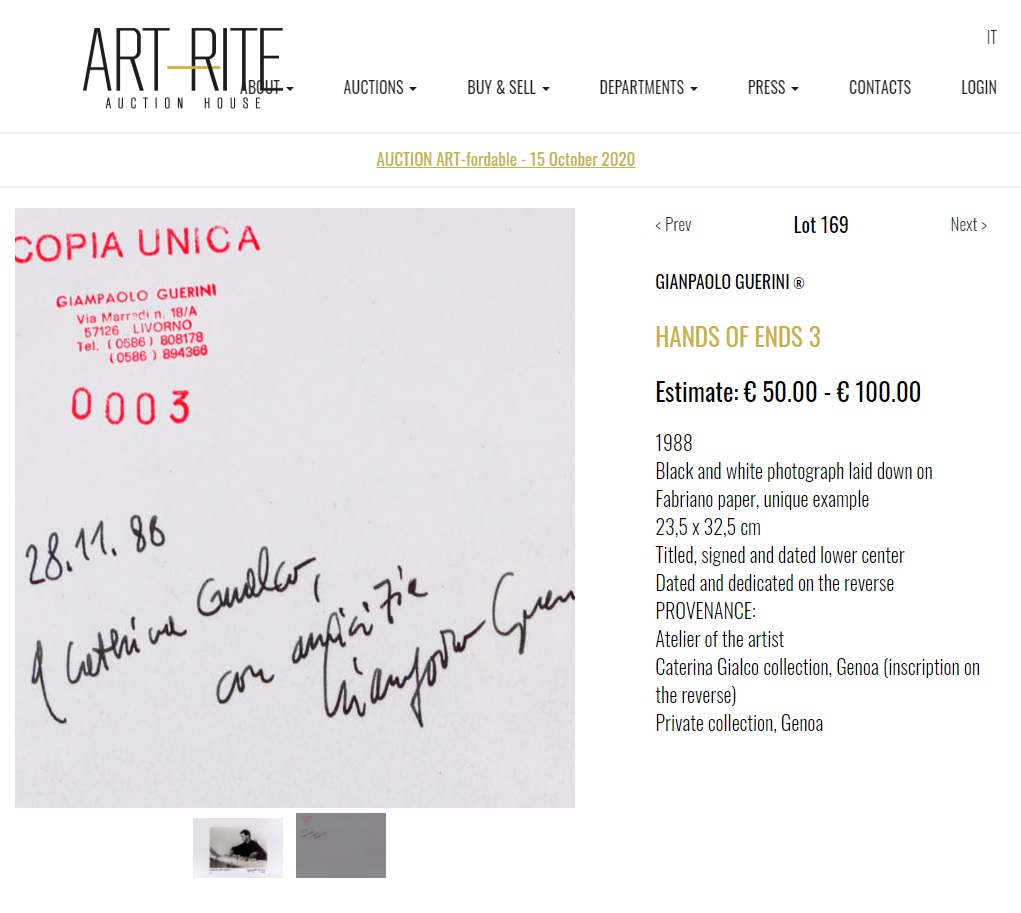1021x913 pixels.
Task: Open the ART-fordable 15 October 2020 auction link
Action: pyautogui.click(x=505, y=160)
